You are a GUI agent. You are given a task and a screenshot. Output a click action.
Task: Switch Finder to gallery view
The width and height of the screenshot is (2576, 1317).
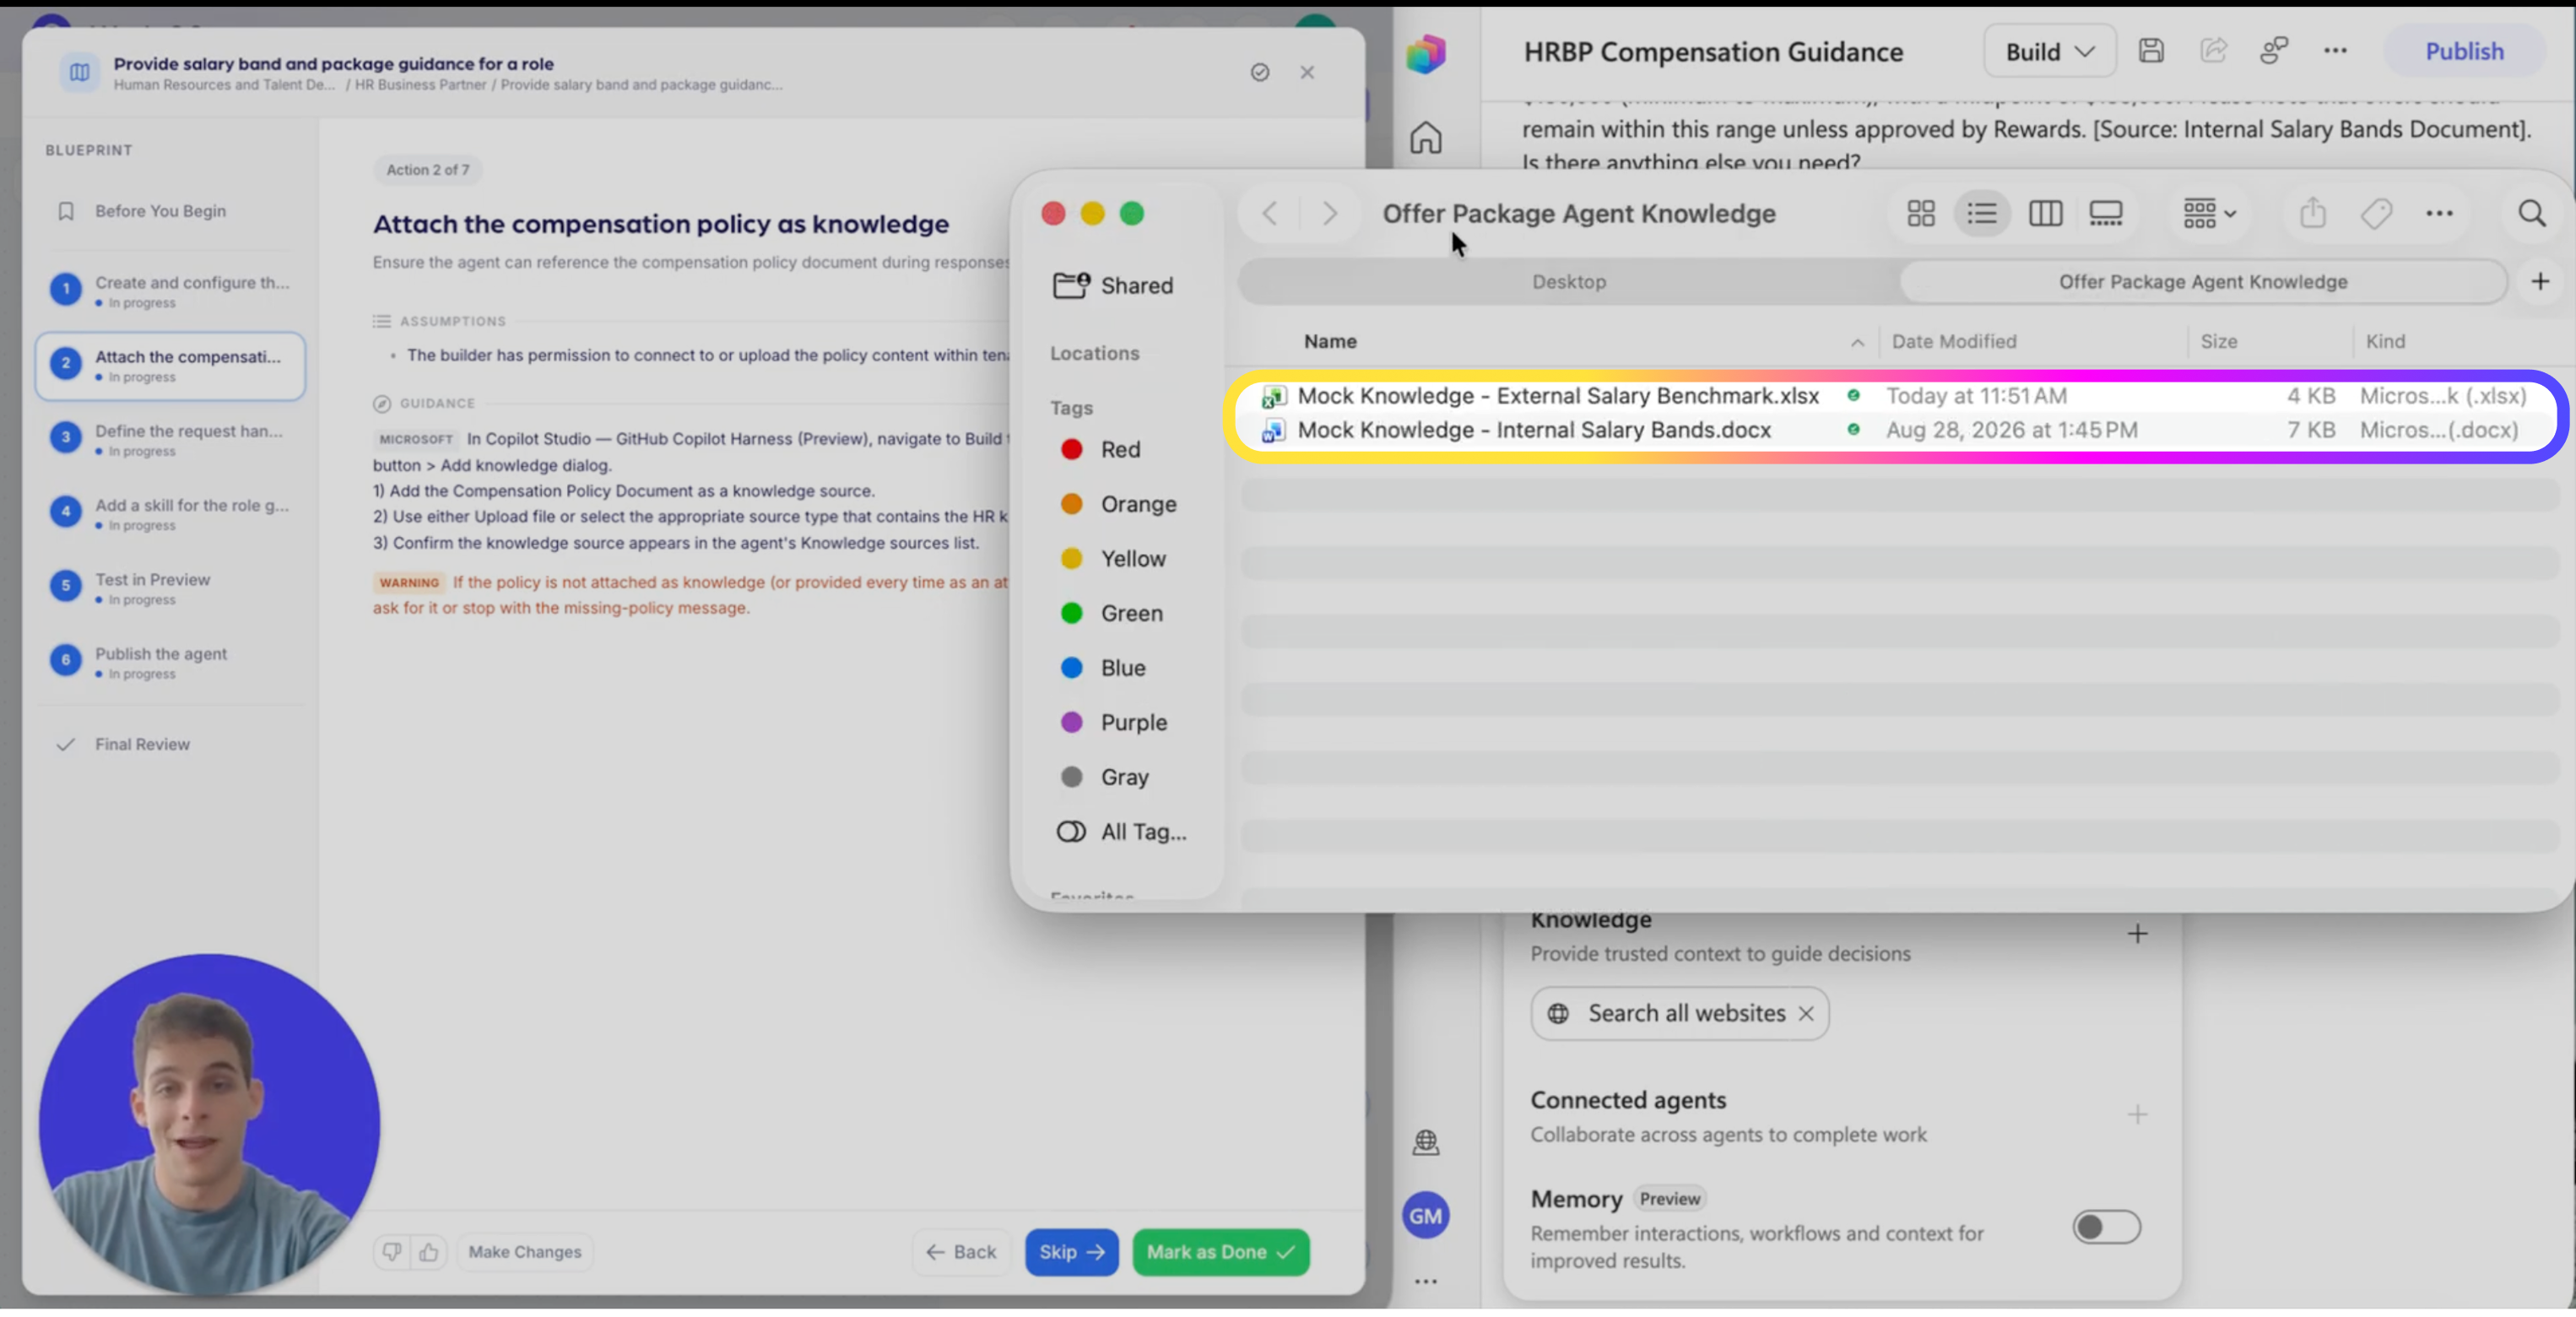[2106, 213]
